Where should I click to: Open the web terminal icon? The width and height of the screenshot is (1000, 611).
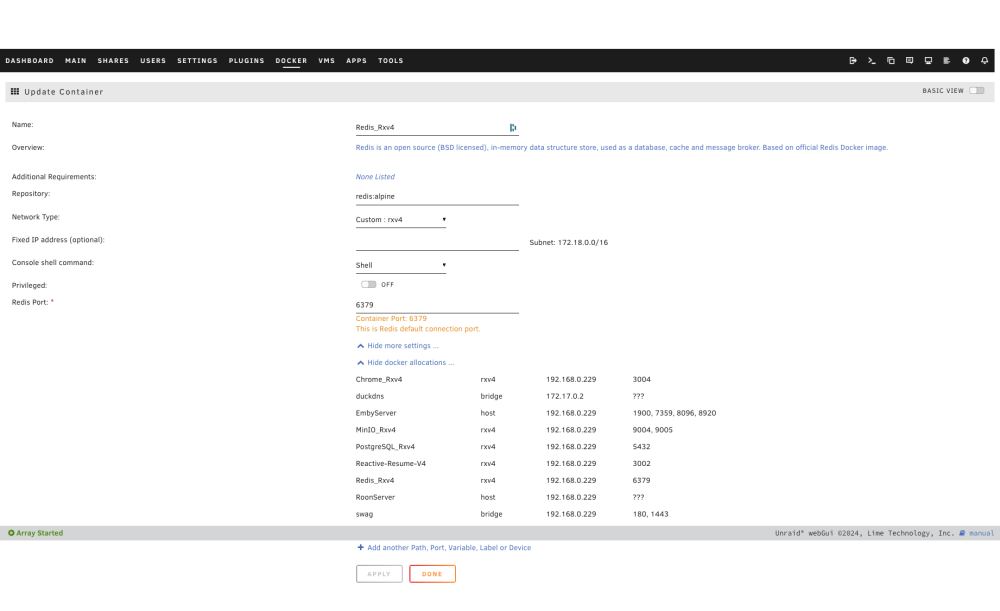click(872, 61)
